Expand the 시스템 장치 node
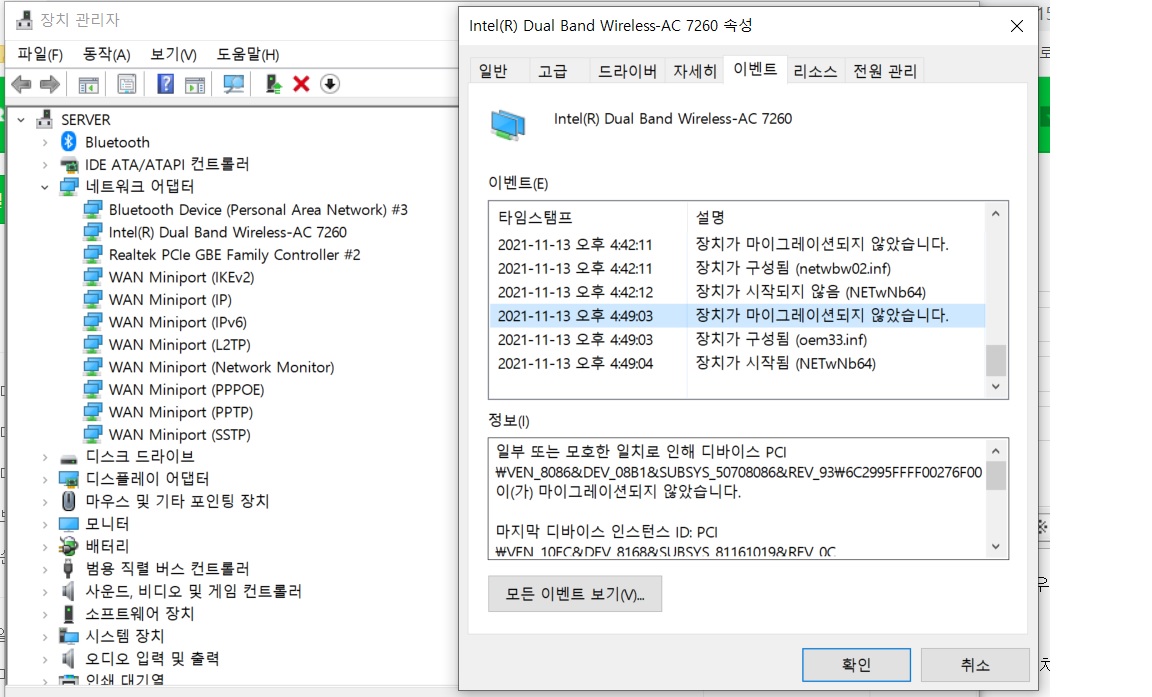Image resolution: width=1152 pixels, height=697 pixels. point(45,636)
